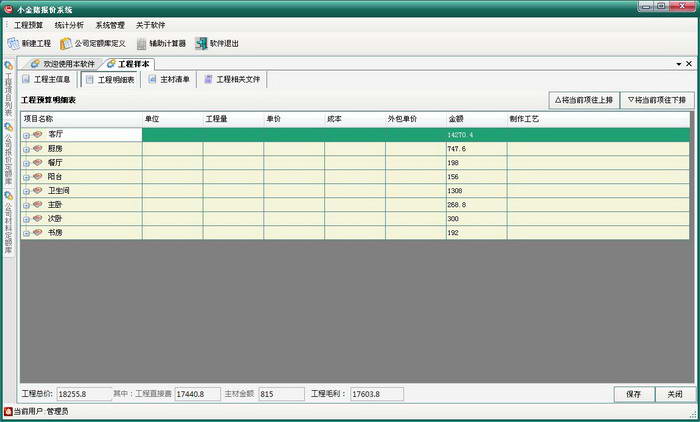Click the user icon in the status bar
Image resolution: width=700 pixels, height=422 pixels.
[x=8, y=411]
